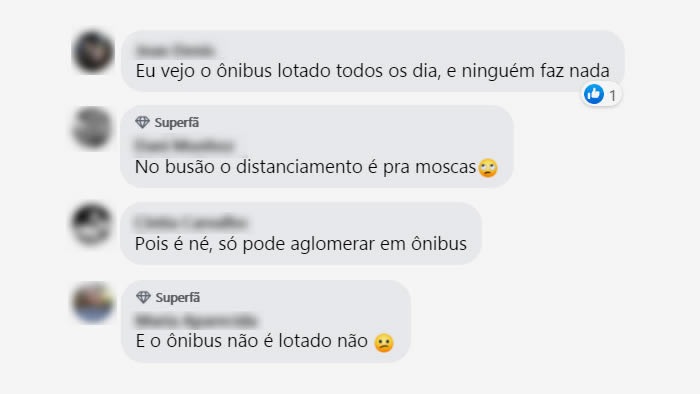Click the eye-roll emoji after "pra moscas"

click(x=488, y=168)
